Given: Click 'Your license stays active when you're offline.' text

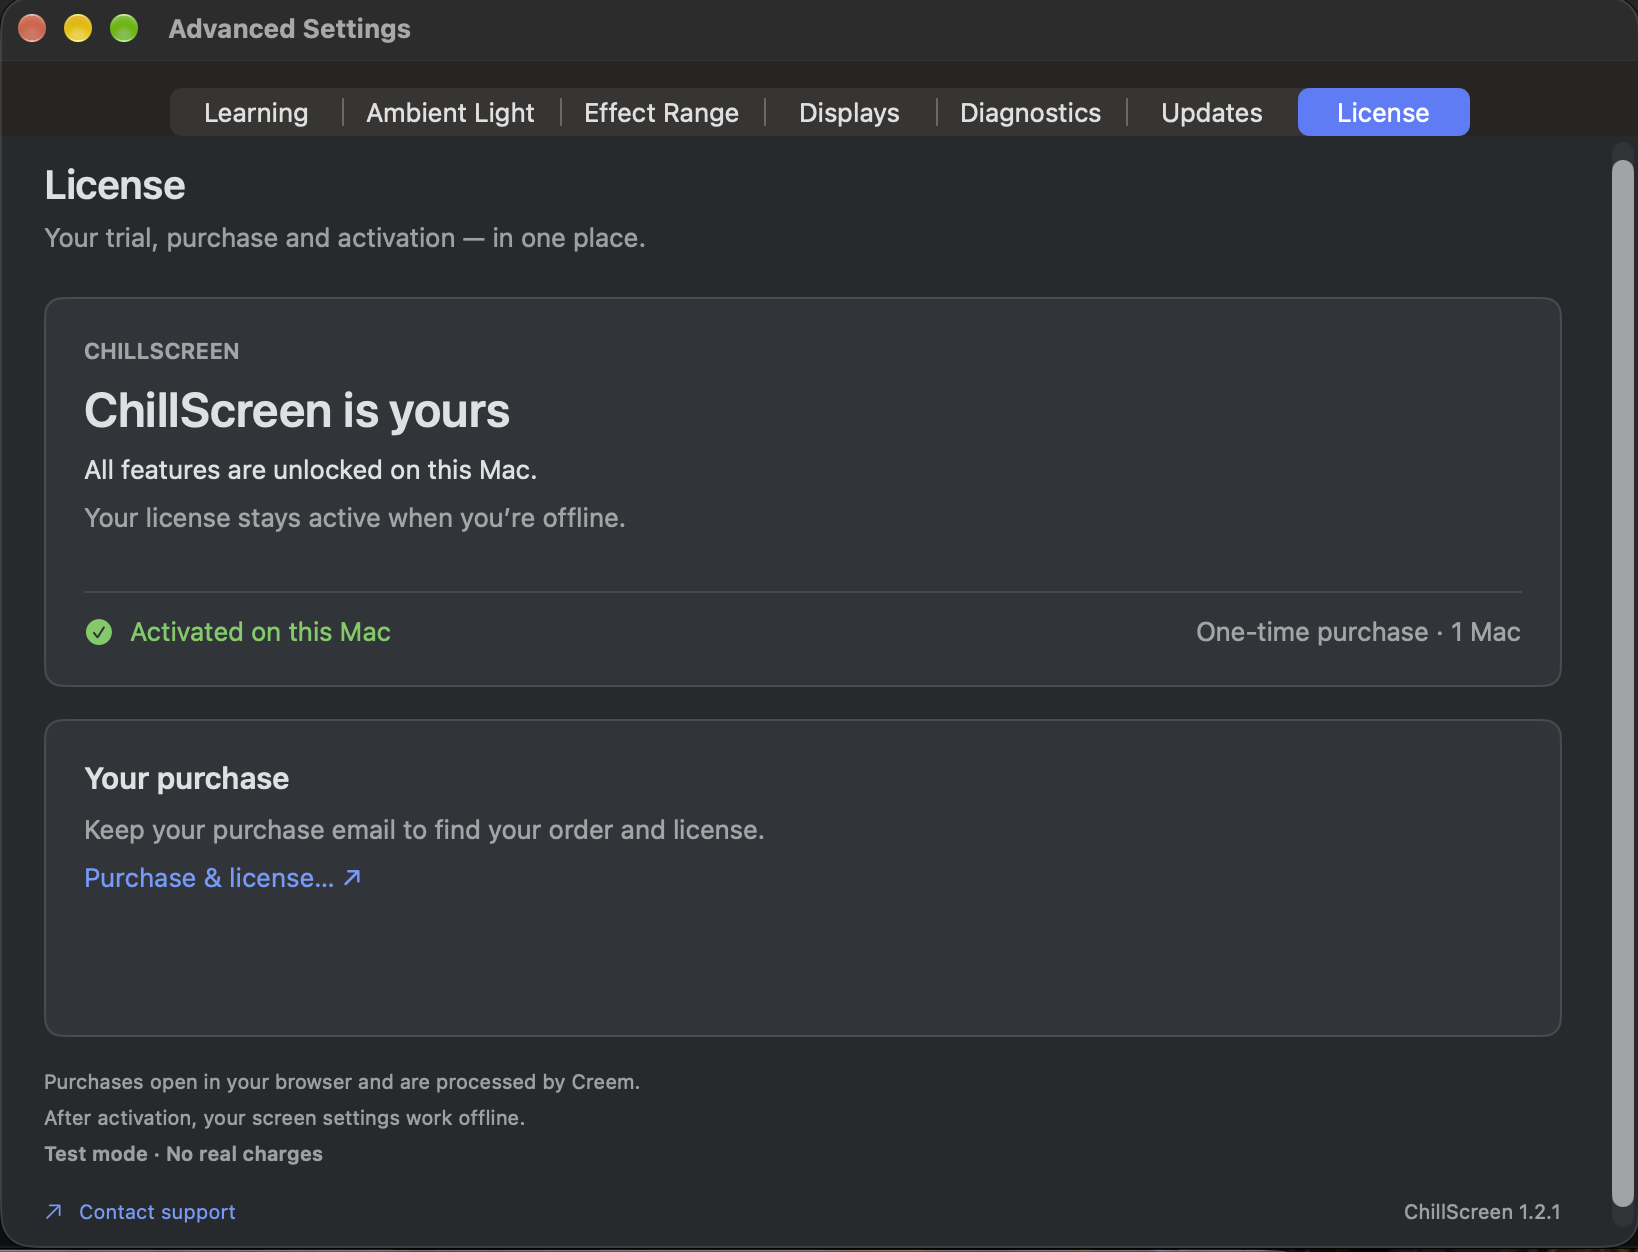Looking at the screenshot, I should tap(355, 518).
